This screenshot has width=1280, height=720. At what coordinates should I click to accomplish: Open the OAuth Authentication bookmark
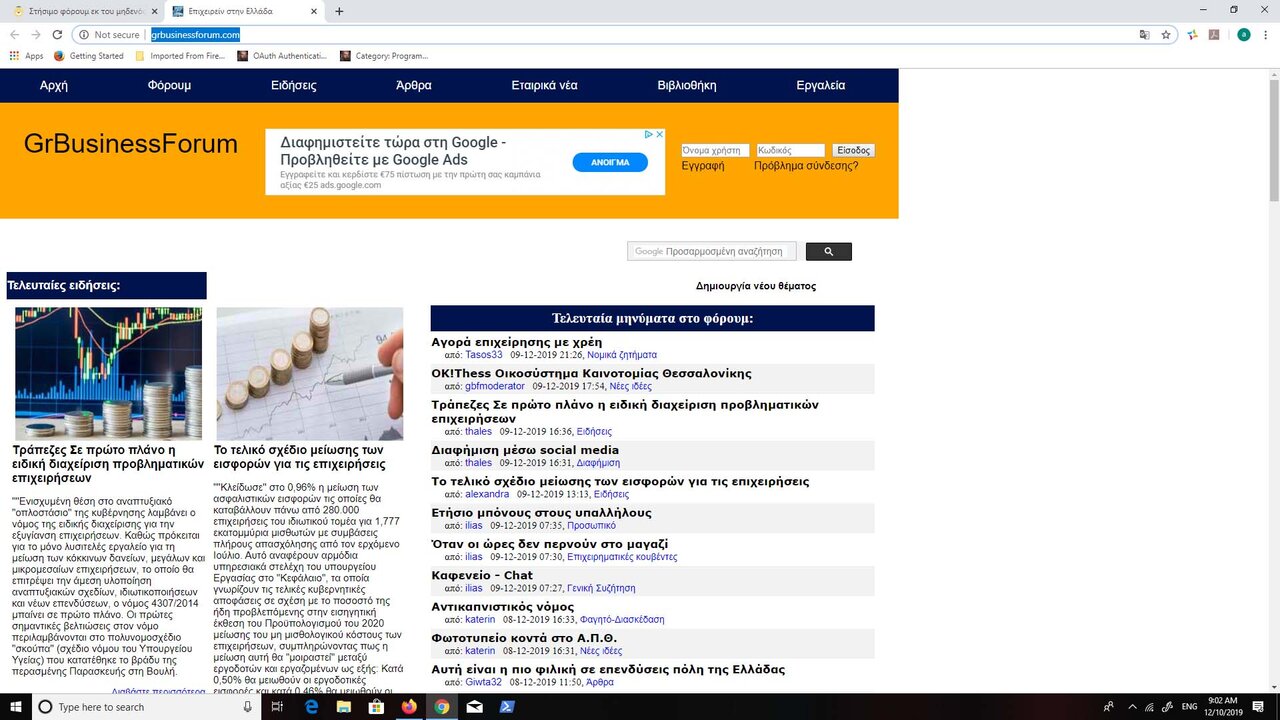pyautogui.click(x=282, y=56)
